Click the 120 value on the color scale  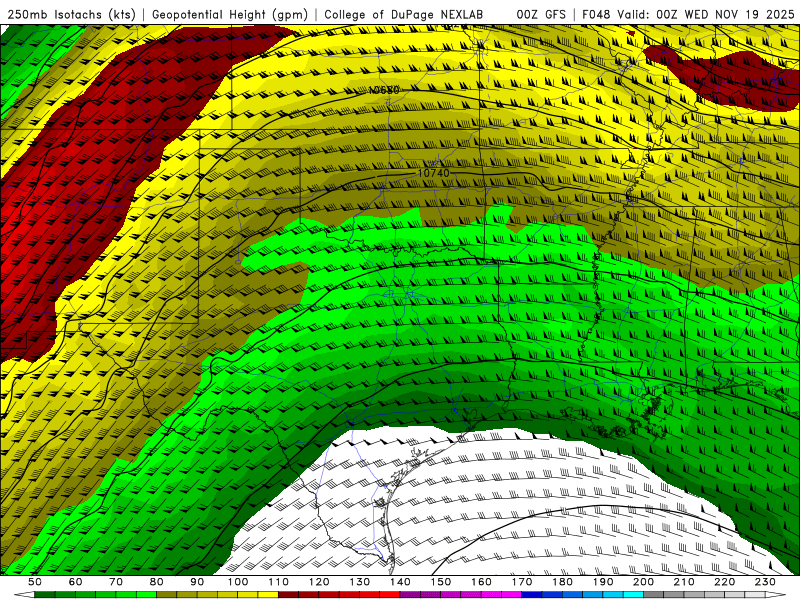coord(319,582)
